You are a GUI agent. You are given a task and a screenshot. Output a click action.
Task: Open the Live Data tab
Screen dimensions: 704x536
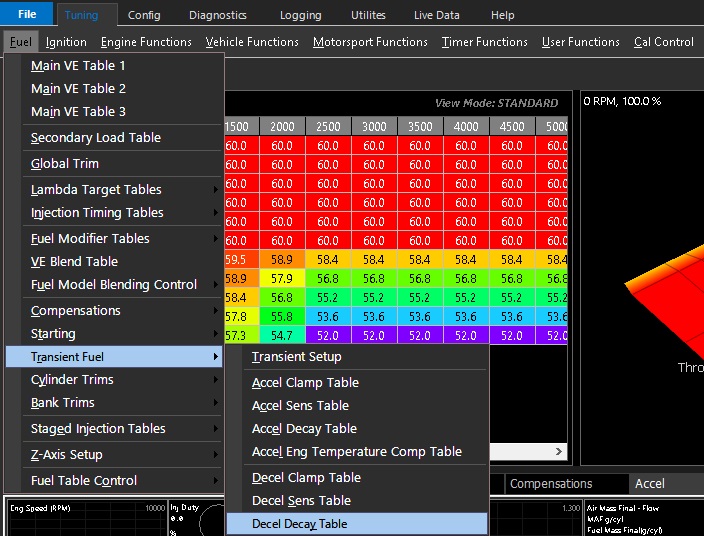point(436,15)
